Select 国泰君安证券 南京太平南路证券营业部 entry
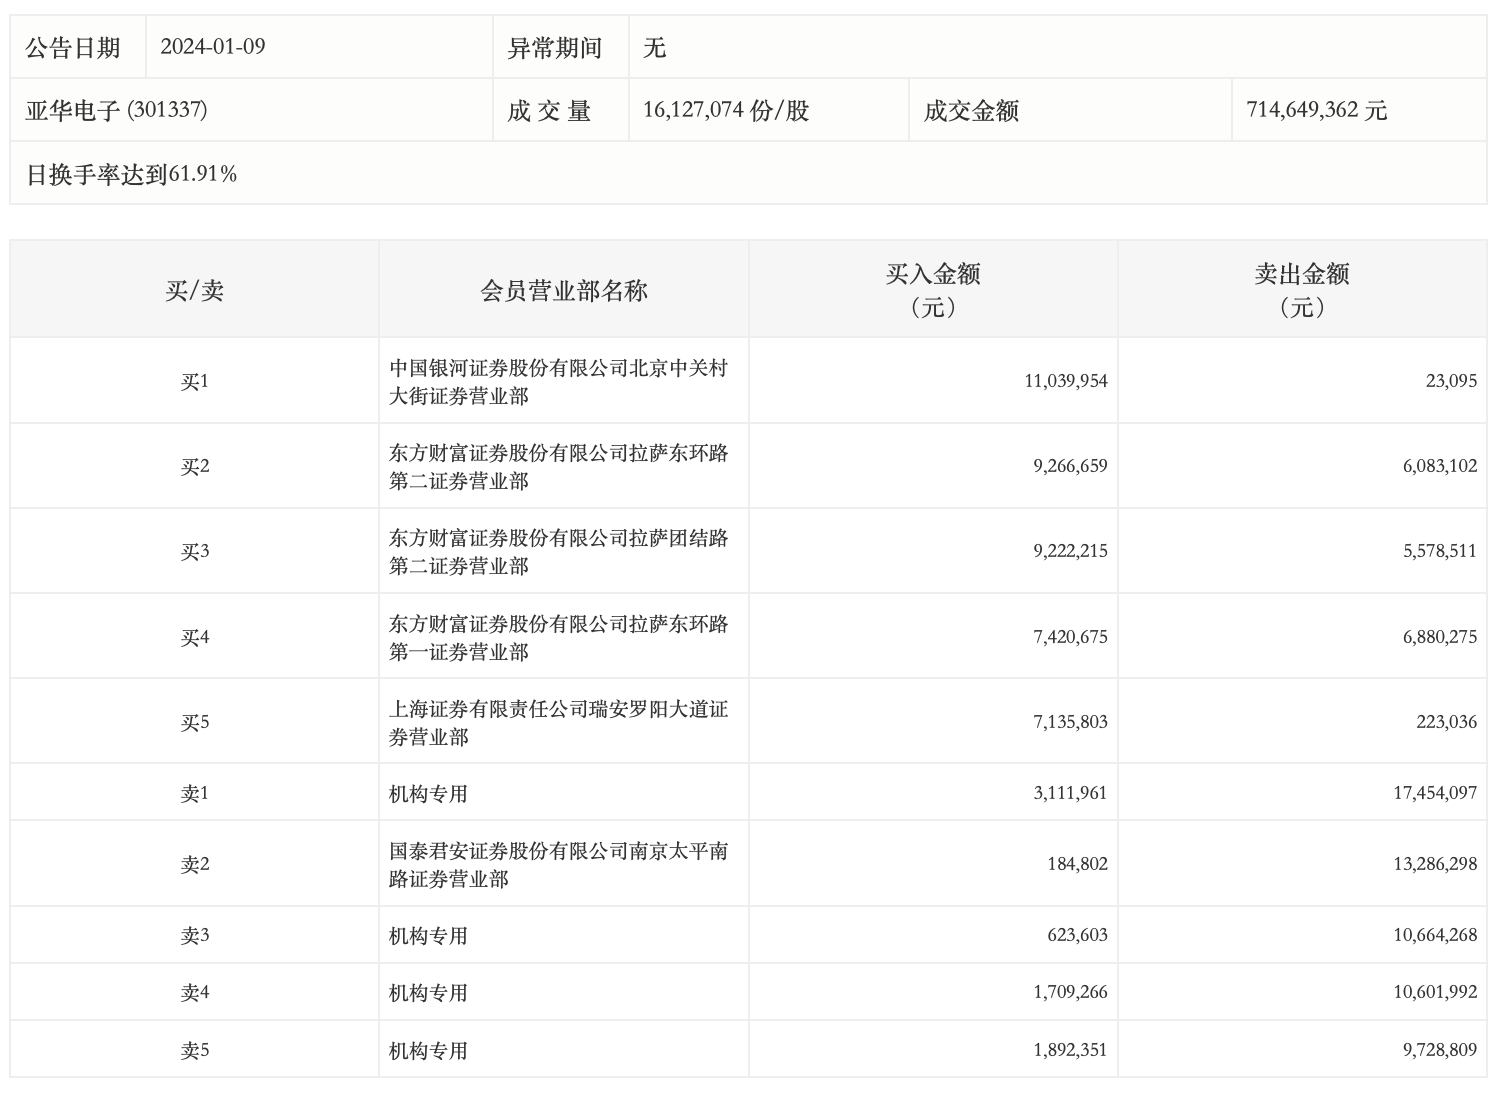 pos(558,865)
